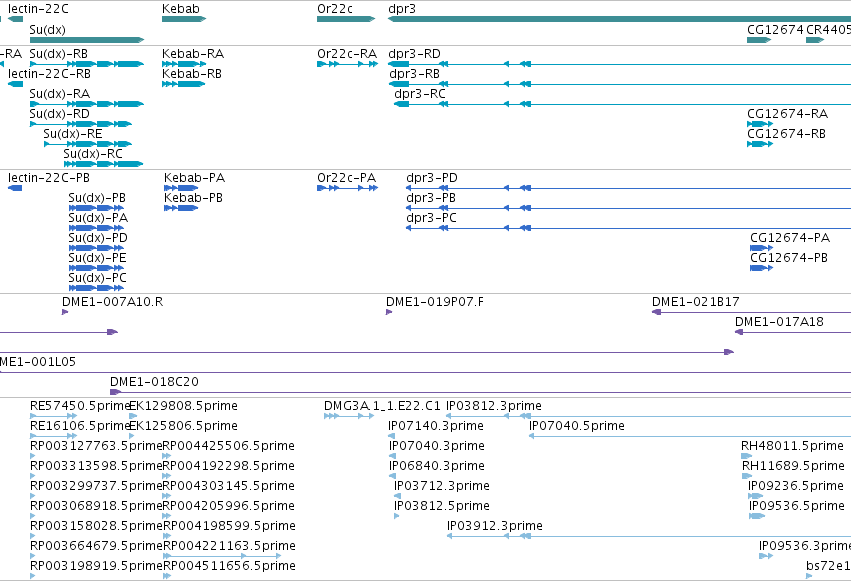This screenshot has width=851, height=581.
Task: Select the dpr3-RD transcript label
Action: pyautogui.click(x=415, y=54)
